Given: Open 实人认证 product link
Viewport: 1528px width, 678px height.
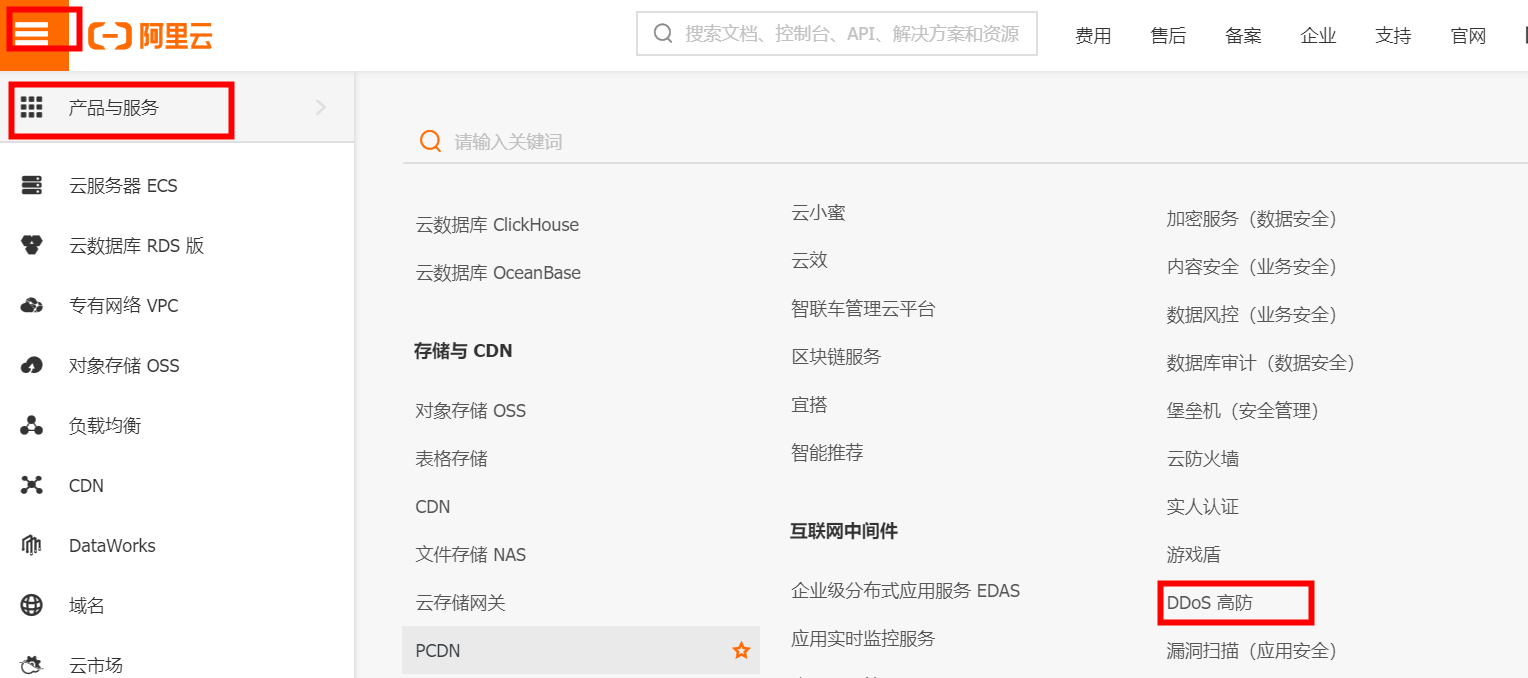Looking at the screenshot, I should (x=1203, y=507).
